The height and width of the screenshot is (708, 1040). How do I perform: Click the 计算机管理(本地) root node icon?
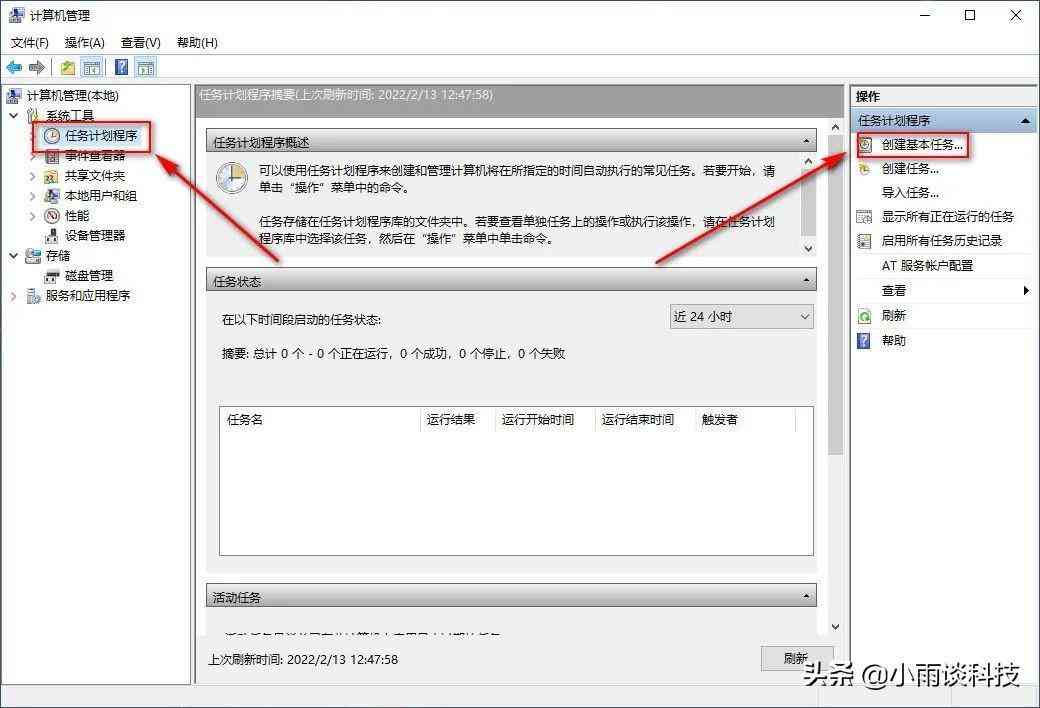click(14, 96)
